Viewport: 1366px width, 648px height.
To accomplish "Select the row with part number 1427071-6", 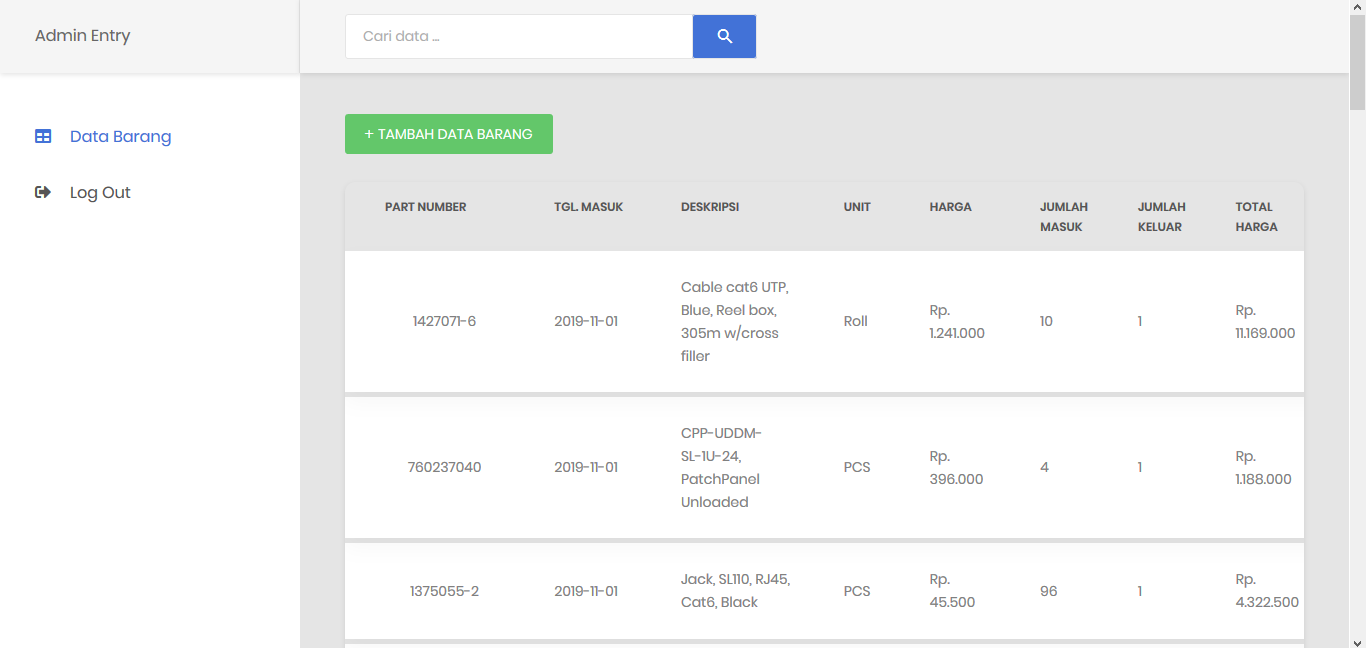I will click(824, 321).
